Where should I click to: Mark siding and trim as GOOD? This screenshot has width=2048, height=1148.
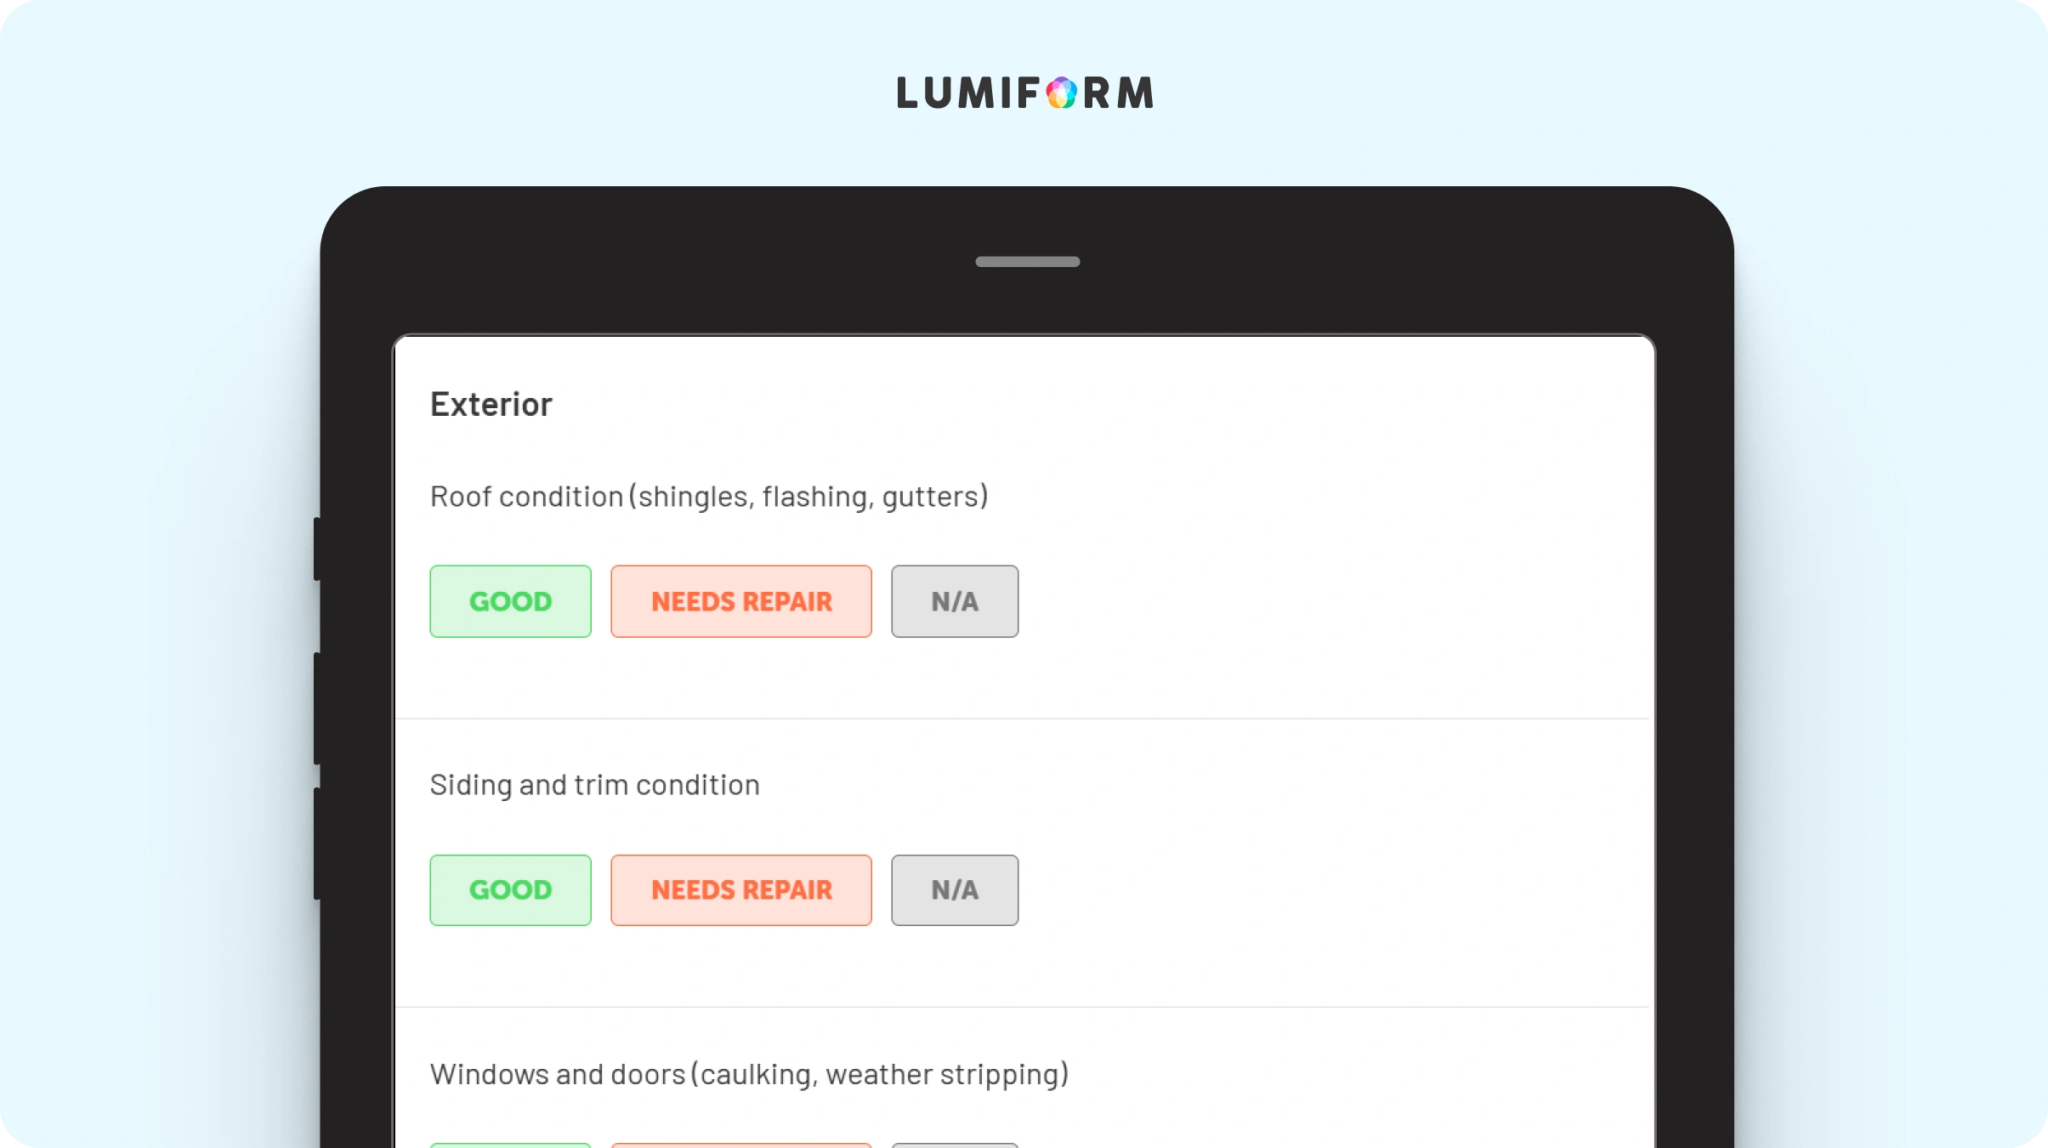tap(510, 890)
